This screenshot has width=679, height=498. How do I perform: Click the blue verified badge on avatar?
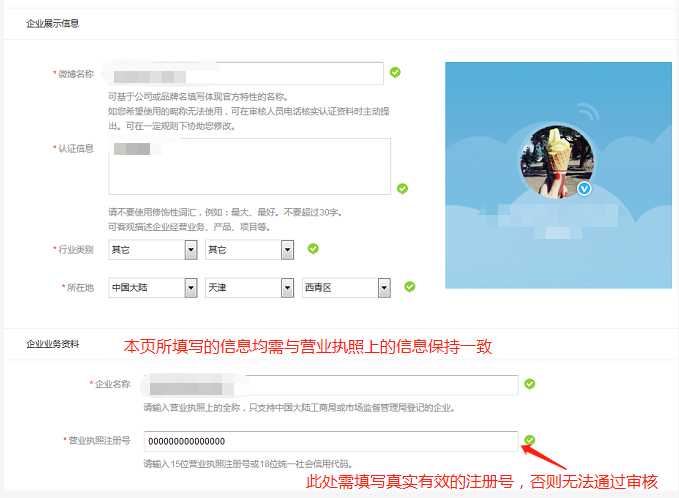click(585, 188)
